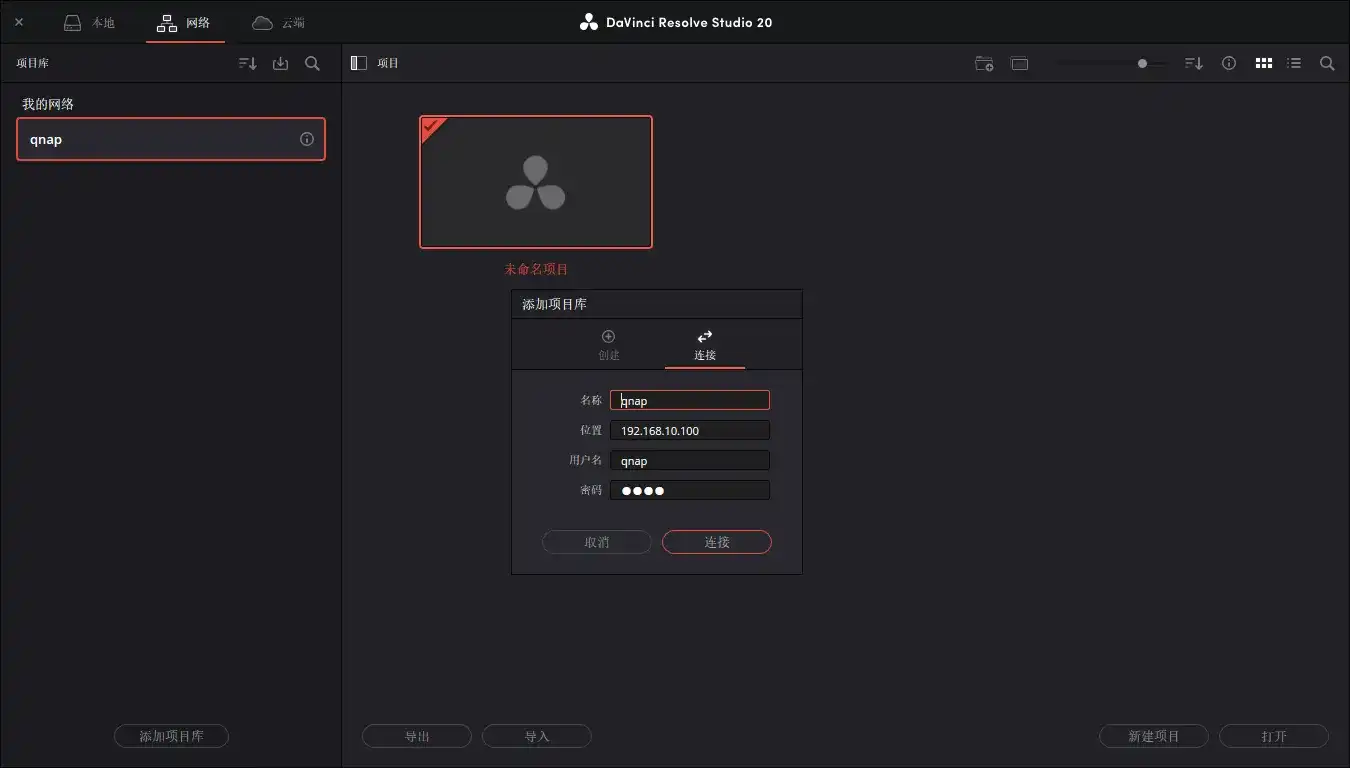Switch to the 云端 tab
This screenshot has width=1350, height=768.
coord(277,22)
